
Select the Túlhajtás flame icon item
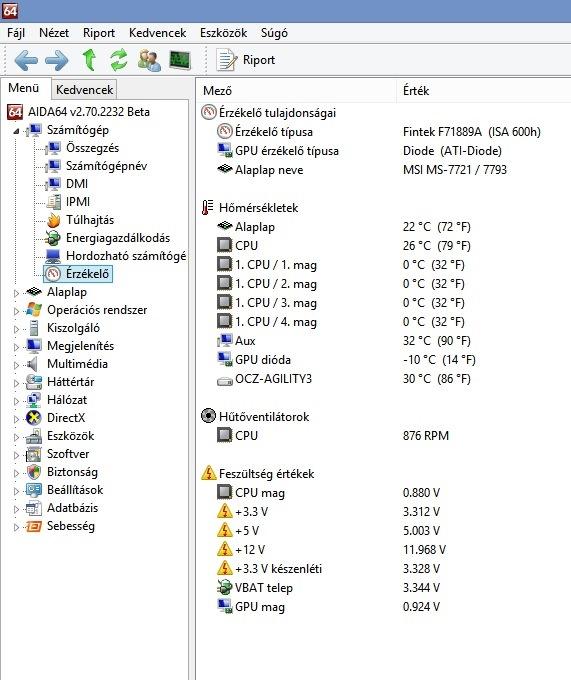click(90, 220)
